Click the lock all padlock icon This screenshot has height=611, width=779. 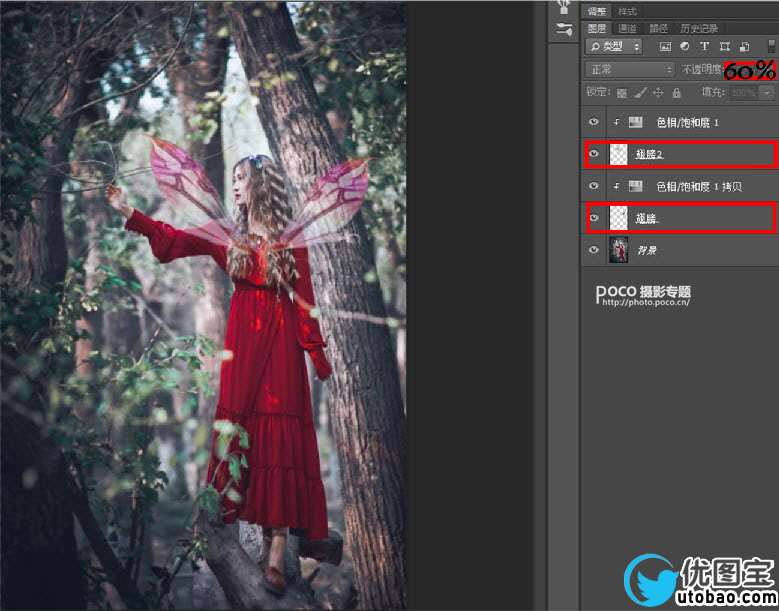pos(676,92)
